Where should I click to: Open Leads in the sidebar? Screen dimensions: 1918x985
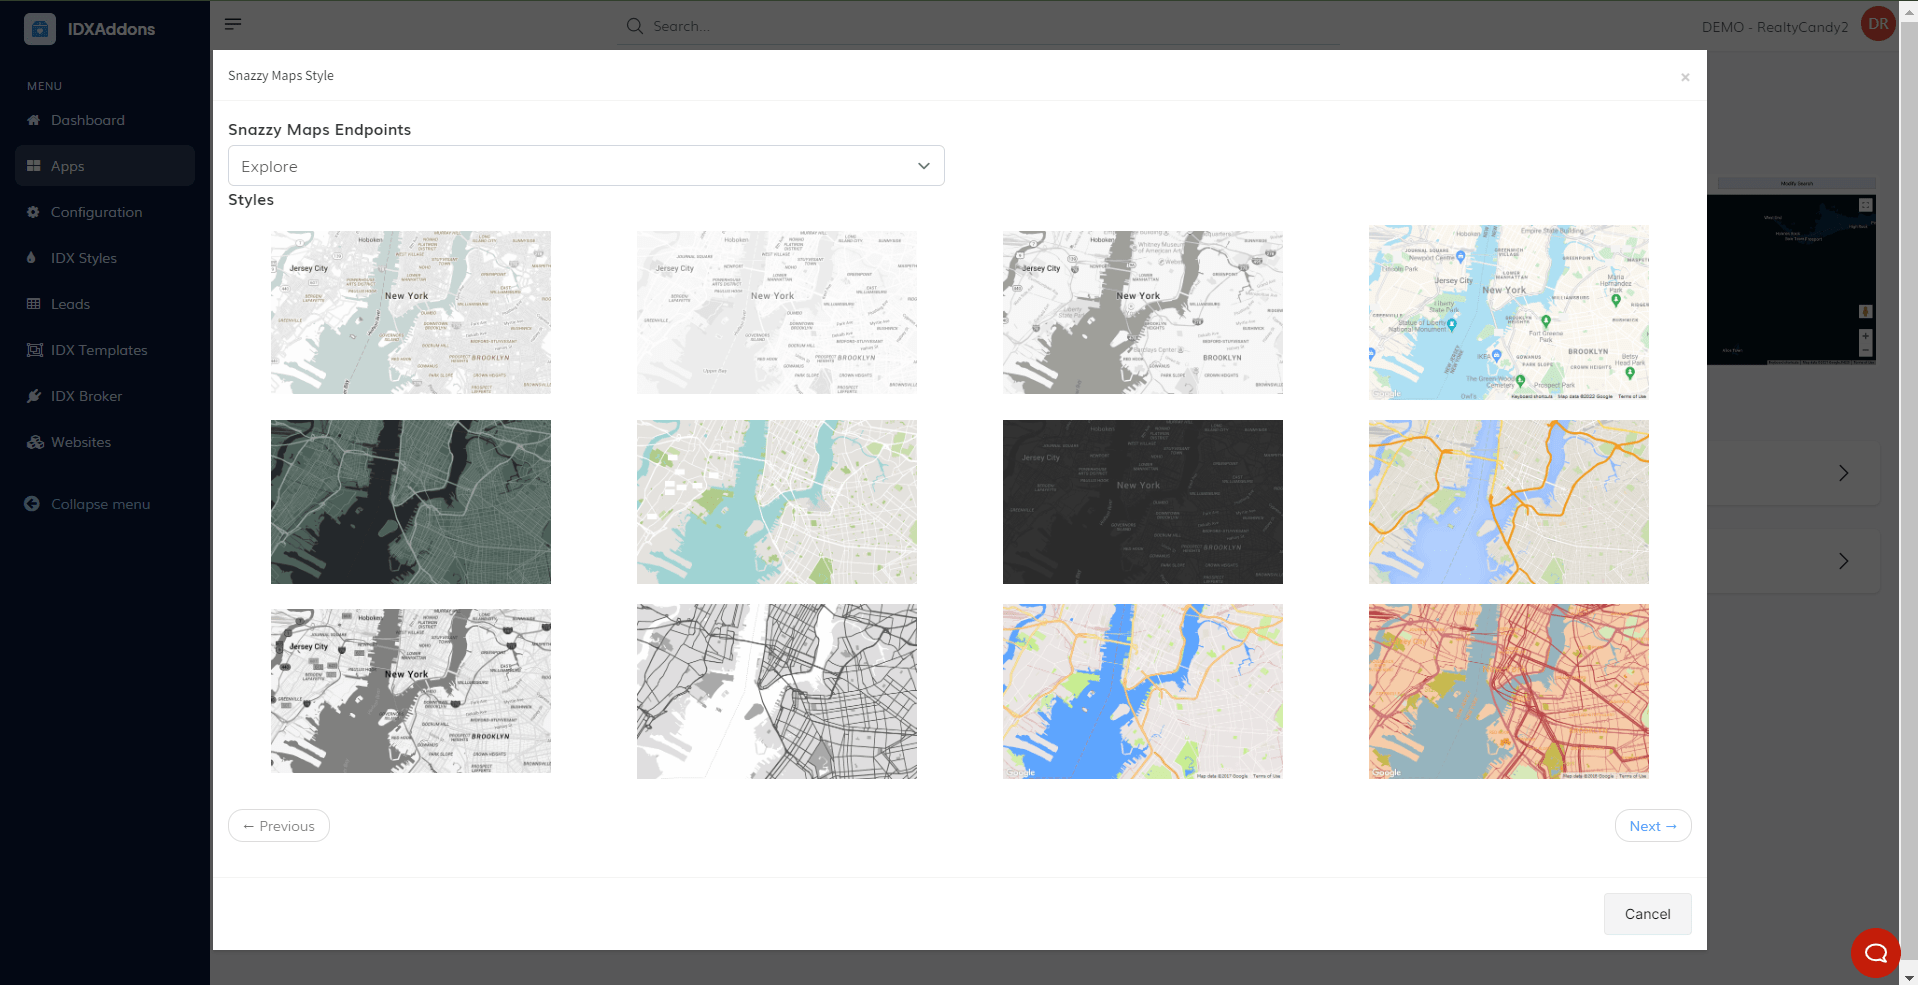[70, 304]
